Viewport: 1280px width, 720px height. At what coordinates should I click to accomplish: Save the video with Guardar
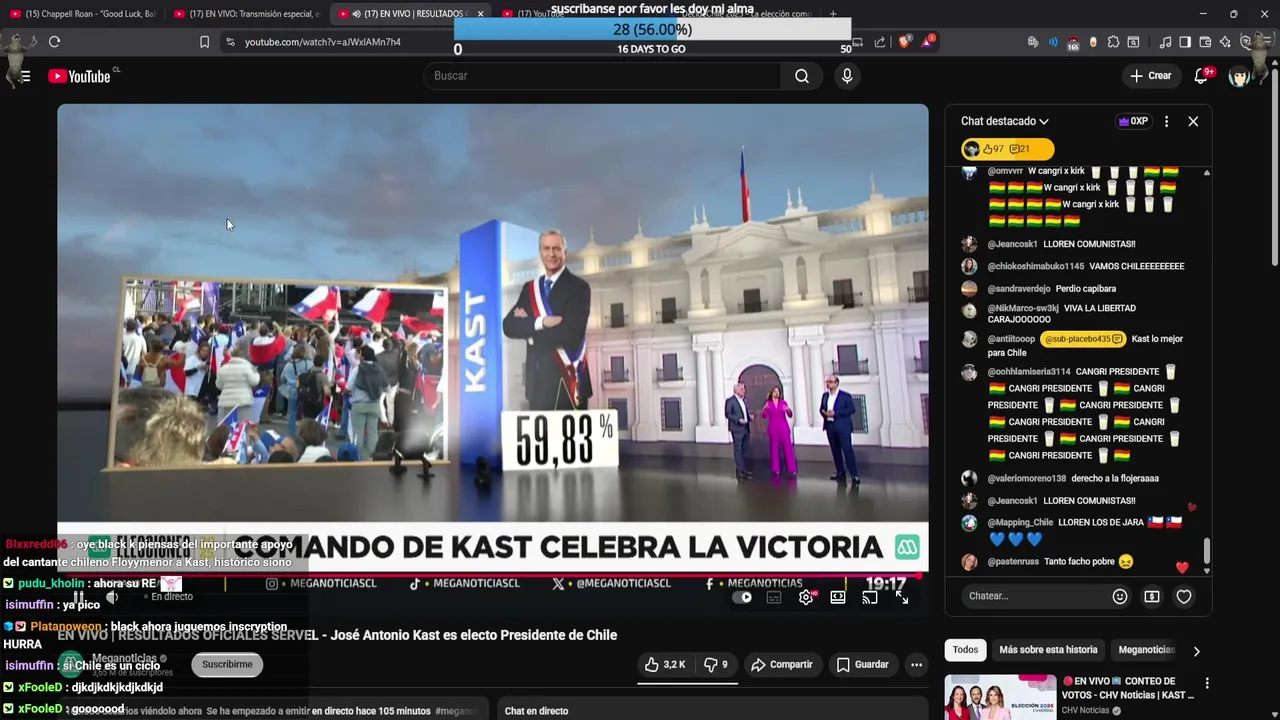[862, 664]
